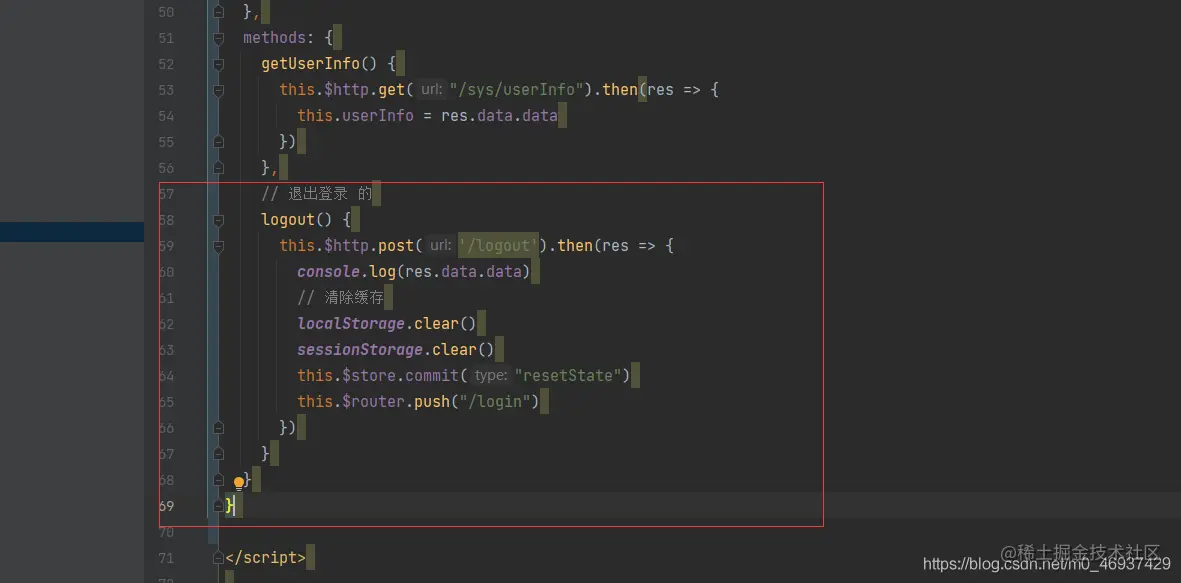Click line number 57 in the gutter
Image resolution: width=1181 pixels, height=583 pixels.
tap(166, 194)
